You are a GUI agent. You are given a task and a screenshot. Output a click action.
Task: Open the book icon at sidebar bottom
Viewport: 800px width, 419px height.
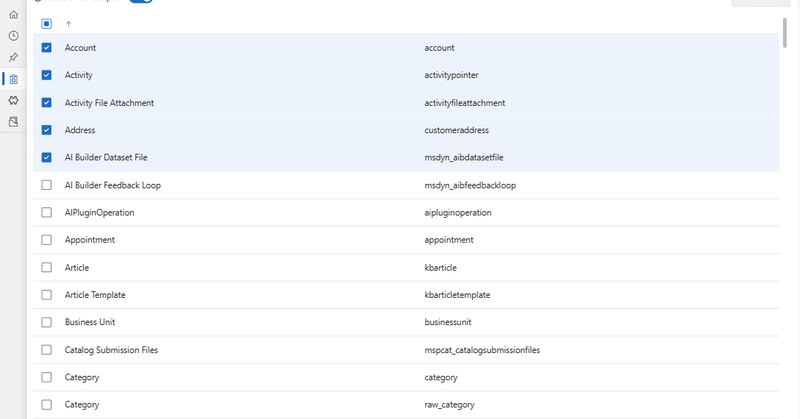13,122
